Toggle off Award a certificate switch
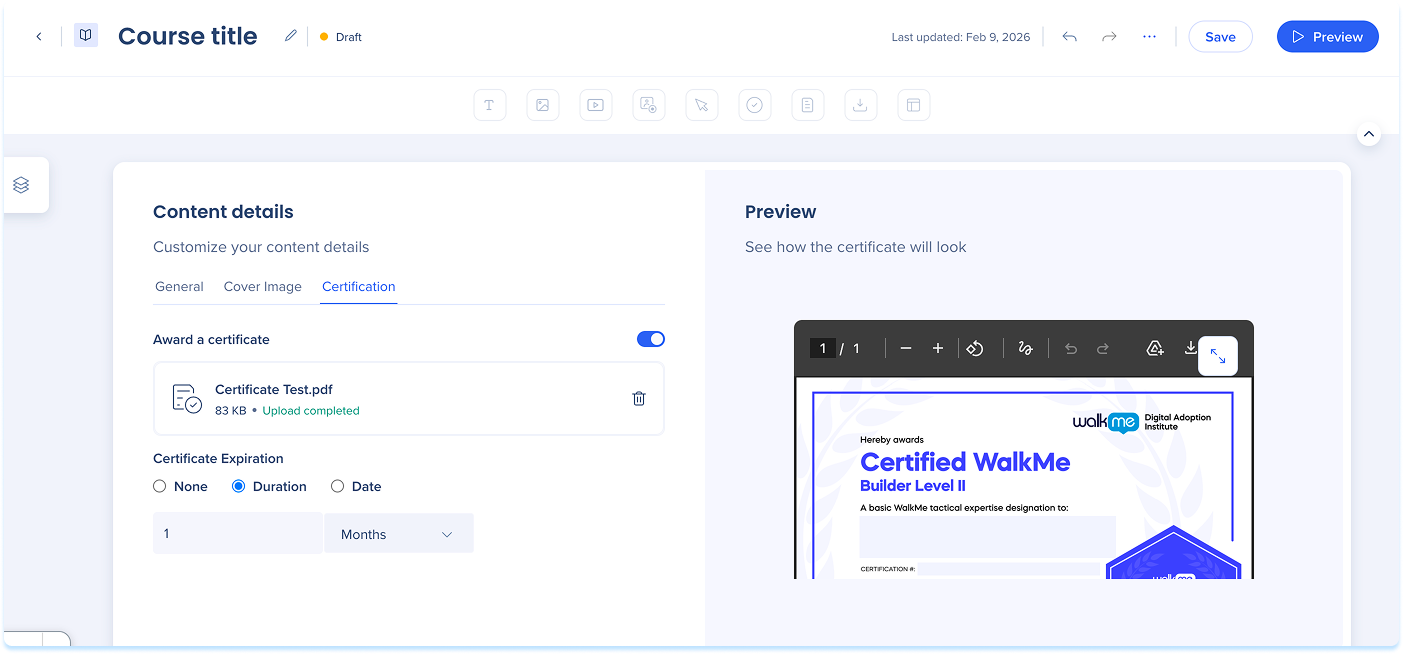The width and height of the screenshot is (1403, 654). pyautogui.click(x=650, y=339)
